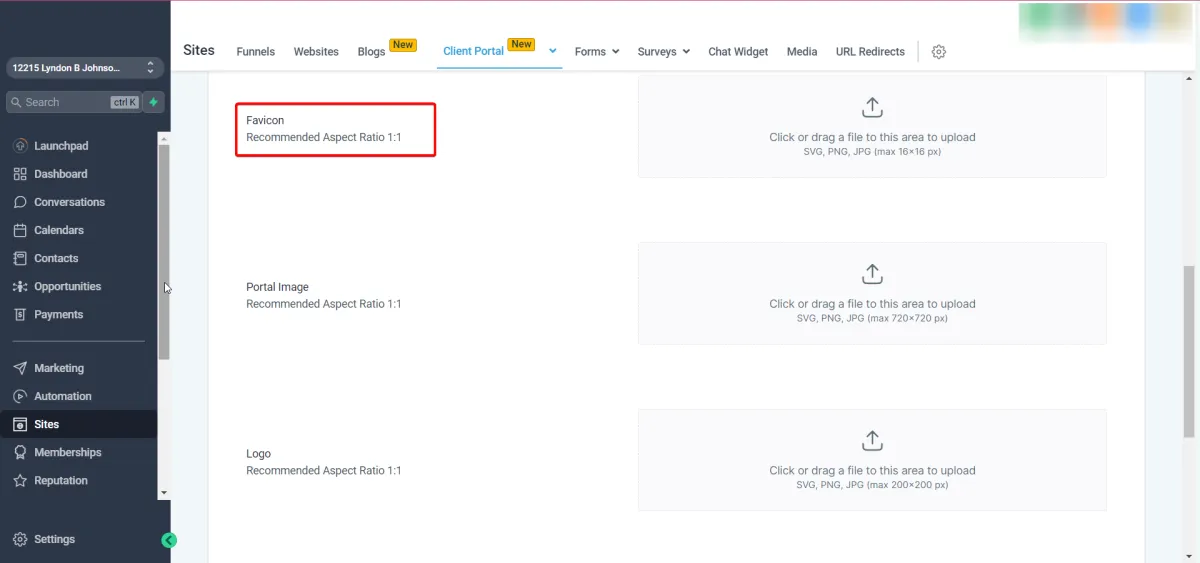1200x563 pixels.
Task: Click the Favicon file upload area text
Action: (x=872, y=137)
